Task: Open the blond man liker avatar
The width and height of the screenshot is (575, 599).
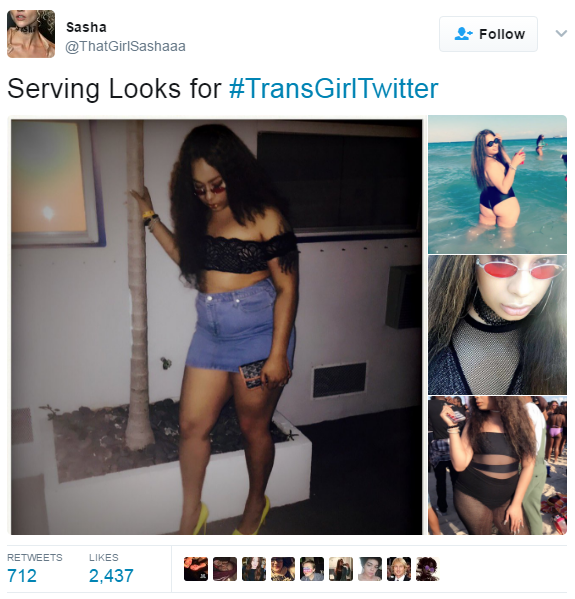Action: point(399,569)
